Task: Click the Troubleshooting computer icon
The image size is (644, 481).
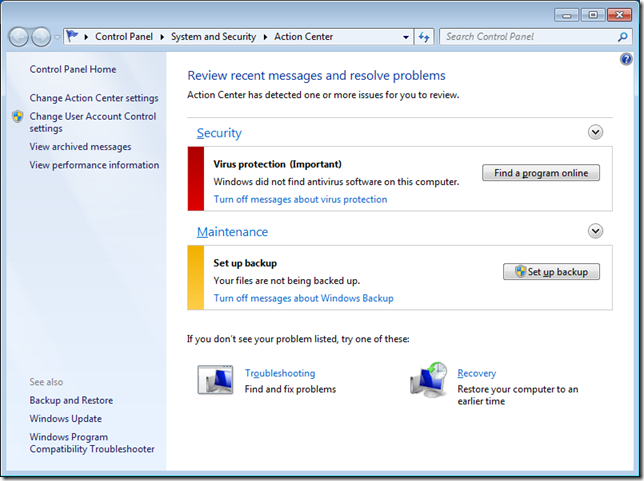Action: 216,380
